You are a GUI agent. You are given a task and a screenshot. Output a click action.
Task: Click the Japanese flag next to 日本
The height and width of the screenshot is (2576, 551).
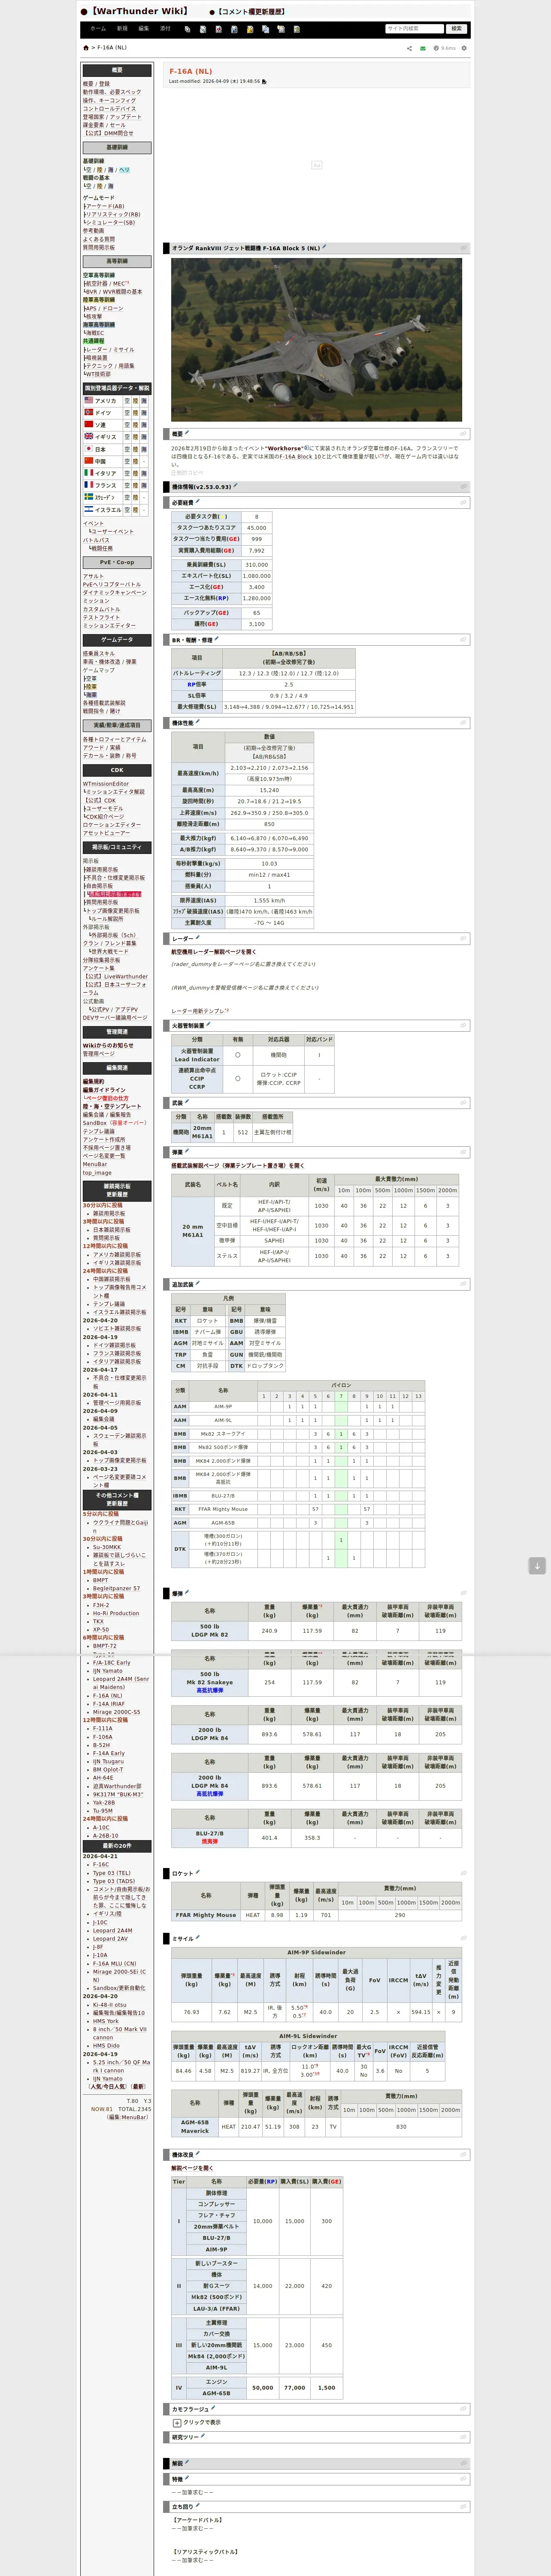click(88, 449)
